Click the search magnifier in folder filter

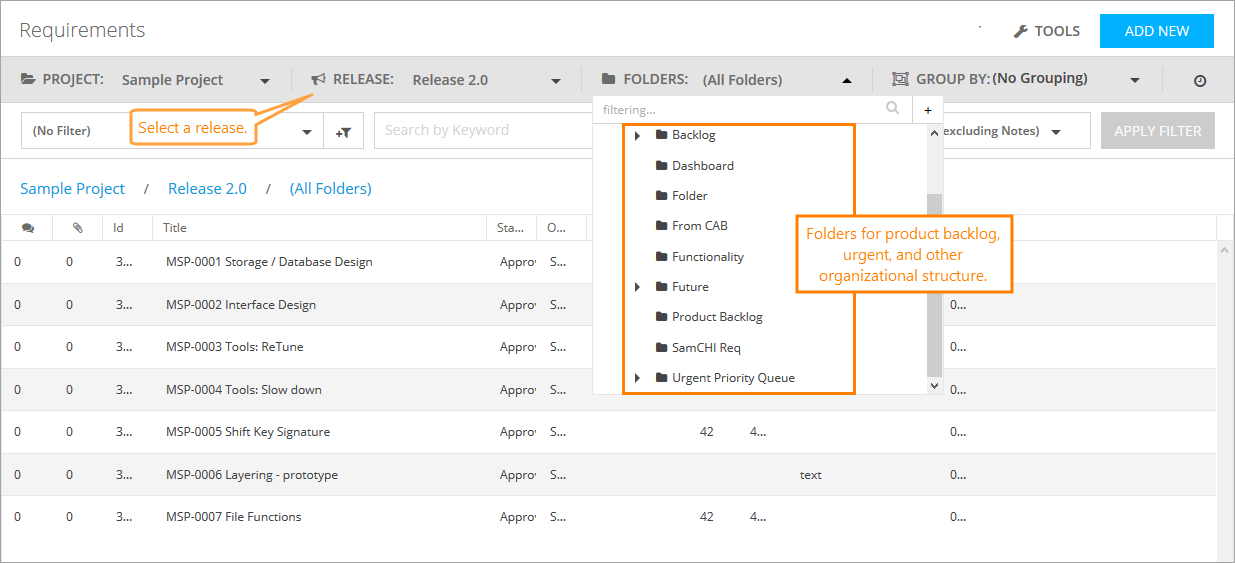click(892, 109)
